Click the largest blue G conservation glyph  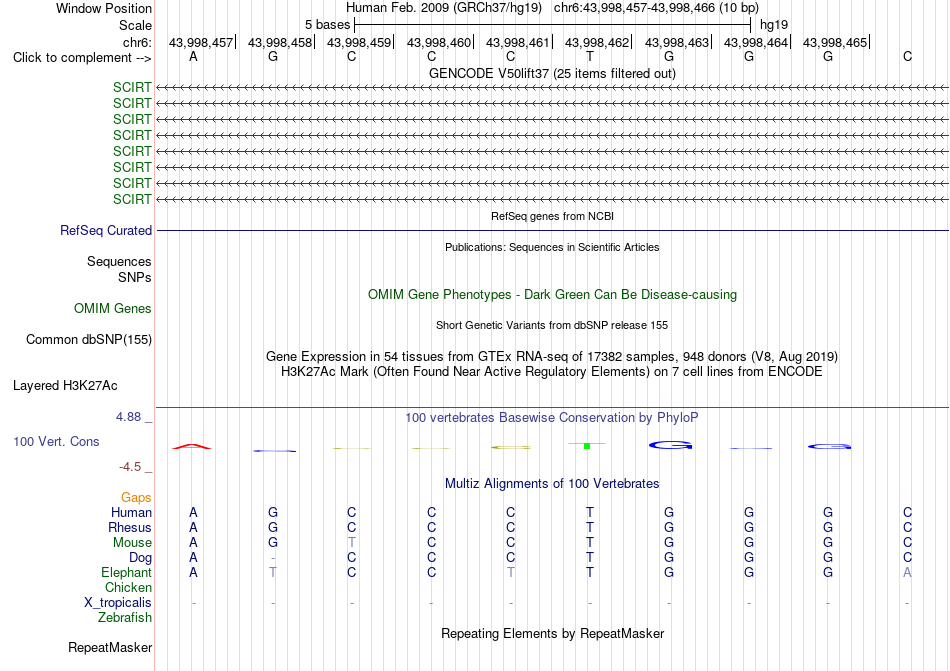[670, 445]
